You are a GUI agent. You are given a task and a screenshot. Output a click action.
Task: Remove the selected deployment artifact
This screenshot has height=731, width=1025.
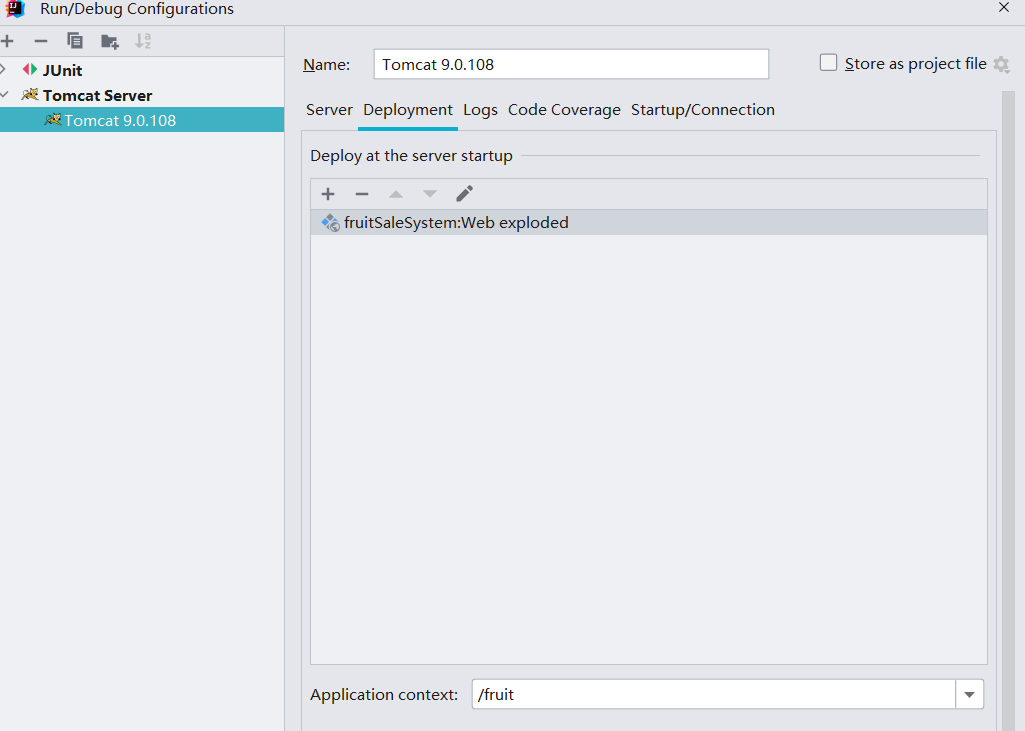point(362,194)
